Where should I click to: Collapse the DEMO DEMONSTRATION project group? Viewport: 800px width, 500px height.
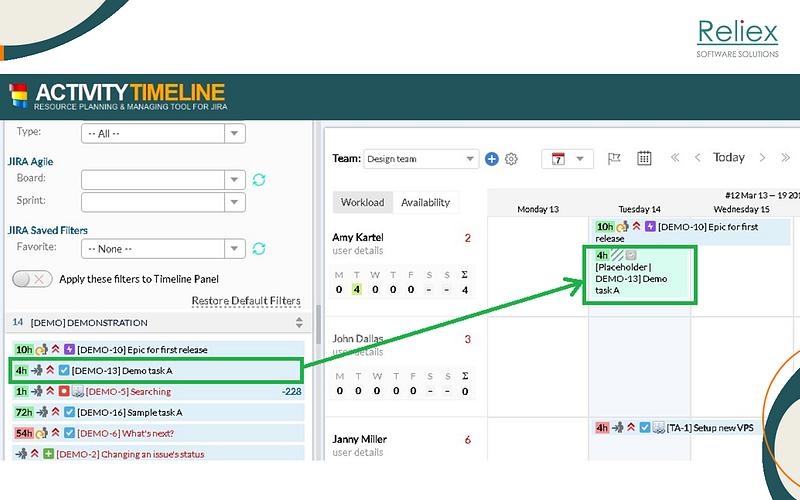pyautogui.click(x=299, y=322)
